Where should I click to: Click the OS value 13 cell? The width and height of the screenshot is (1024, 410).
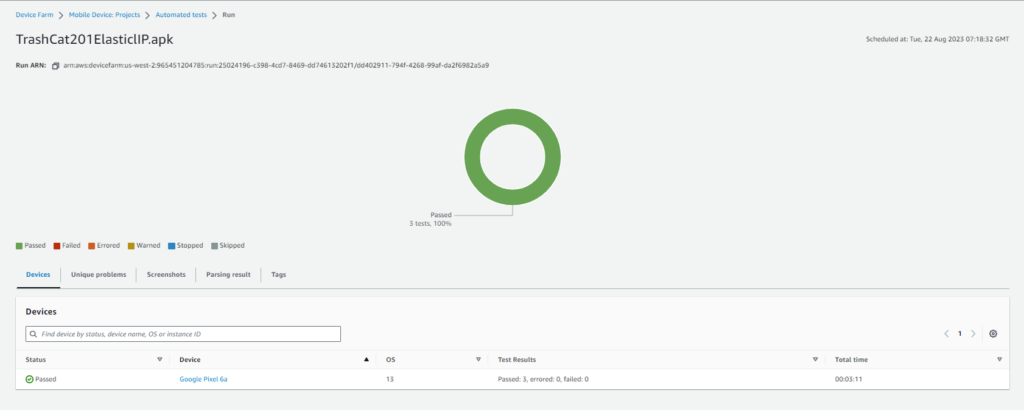pos(390,379)
